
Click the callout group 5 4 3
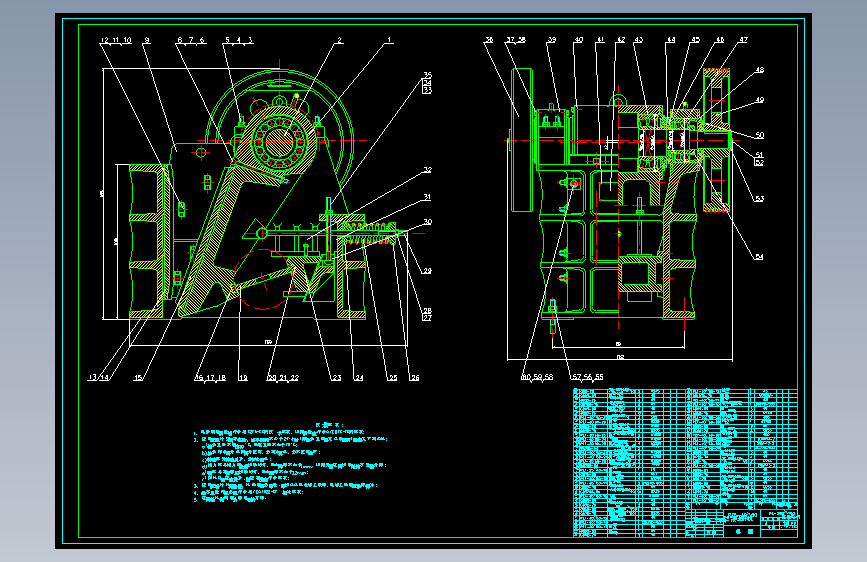click(x=238, y=40)
